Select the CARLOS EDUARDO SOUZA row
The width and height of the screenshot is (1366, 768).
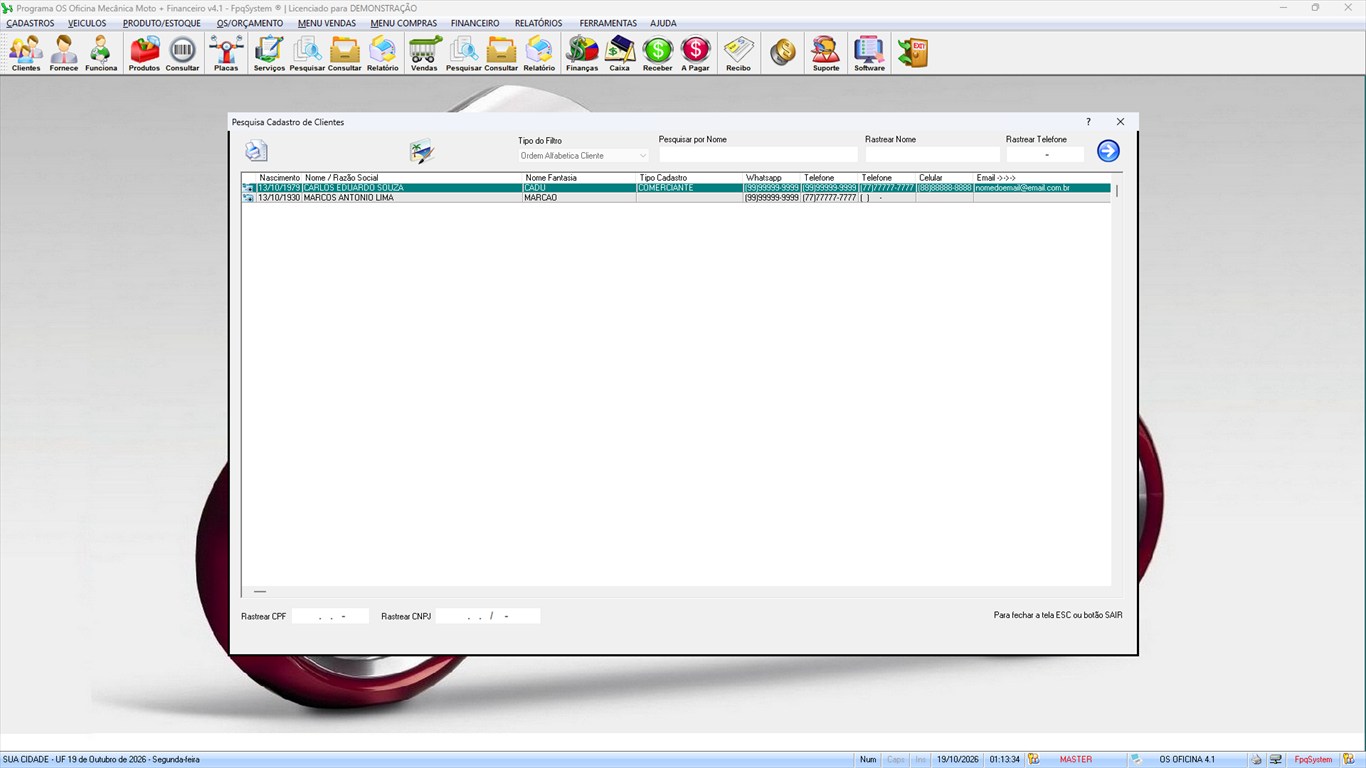point(676,188)
